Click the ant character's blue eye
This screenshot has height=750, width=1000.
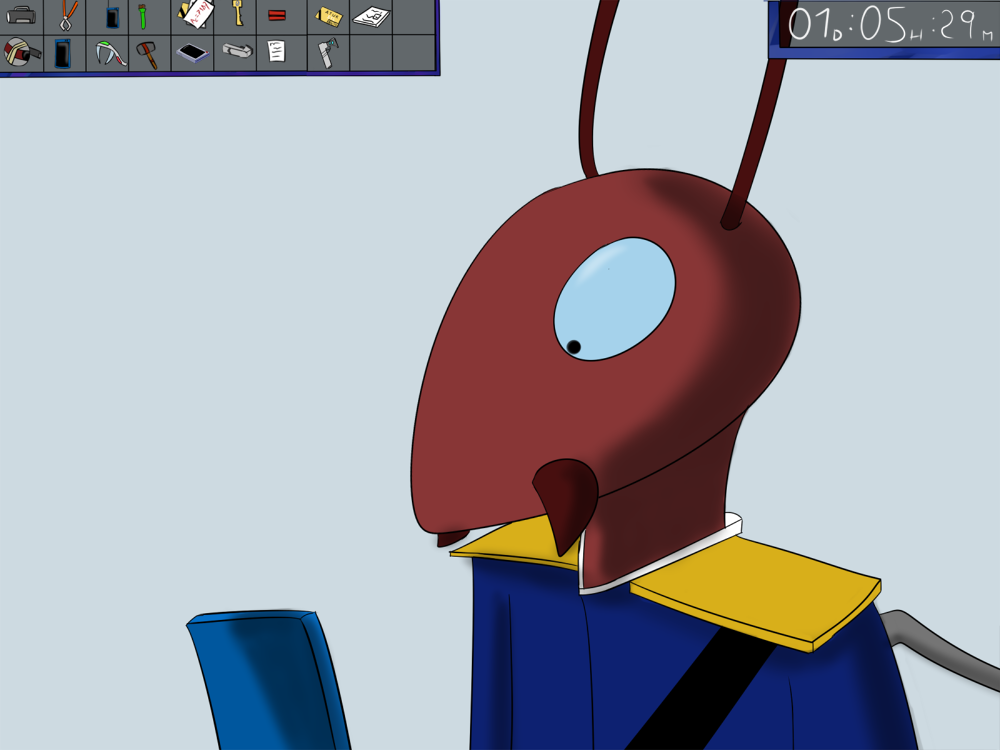614,297
